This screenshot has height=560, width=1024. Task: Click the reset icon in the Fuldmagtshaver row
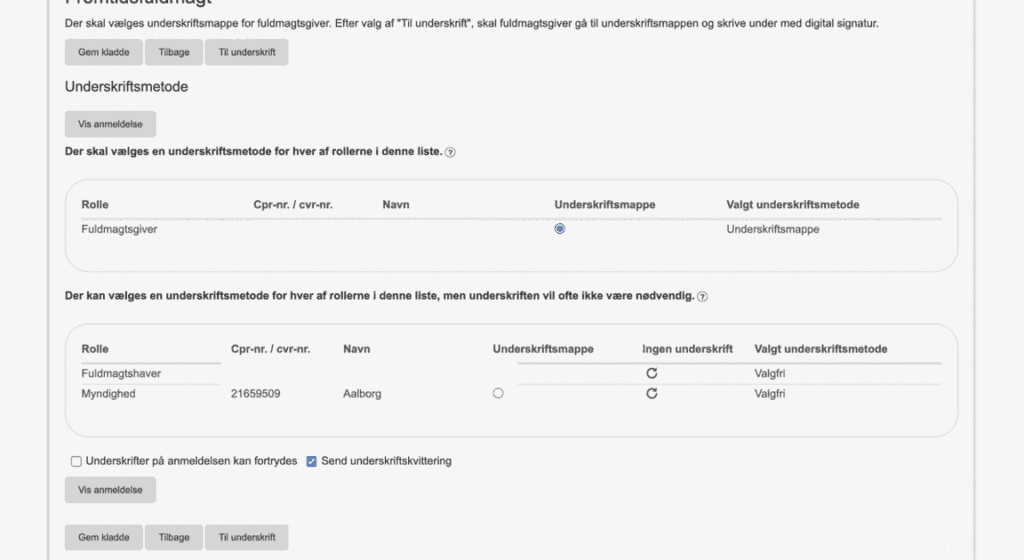pyautogui.click(x=652, y=373)
